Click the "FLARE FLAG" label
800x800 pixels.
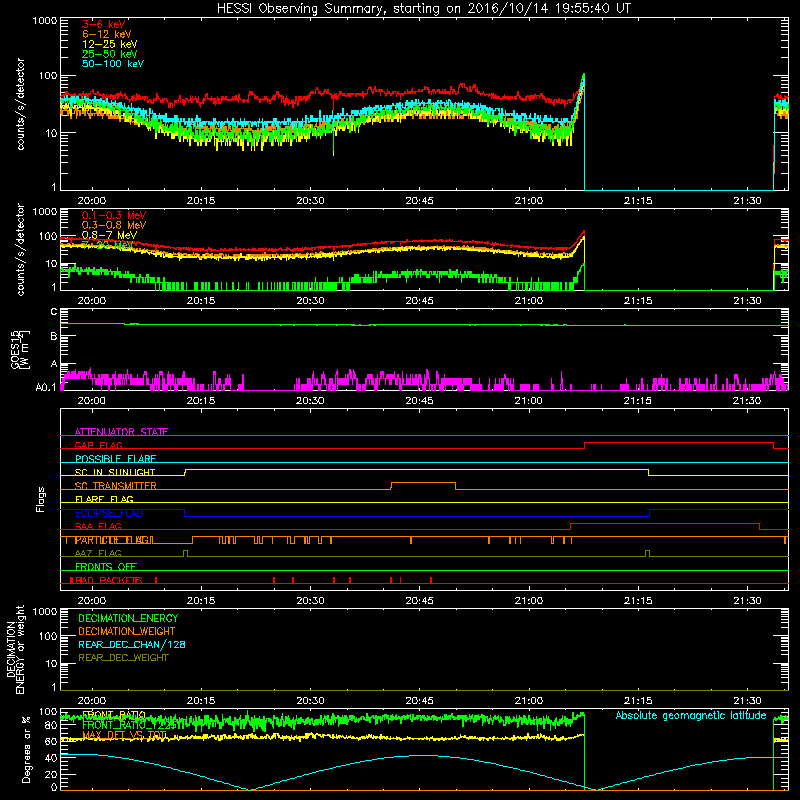(104, 499)
